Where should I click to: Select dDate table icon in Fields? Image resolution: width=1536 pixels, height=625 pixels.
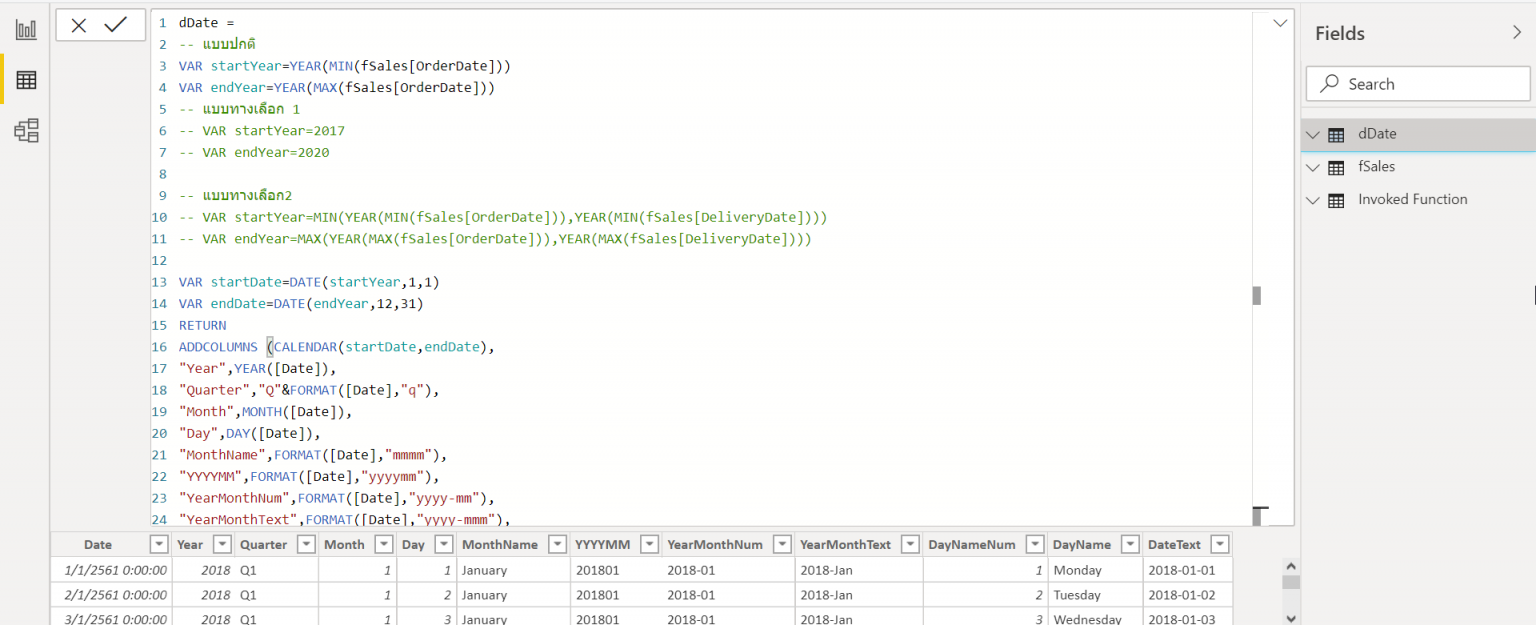1336,135
